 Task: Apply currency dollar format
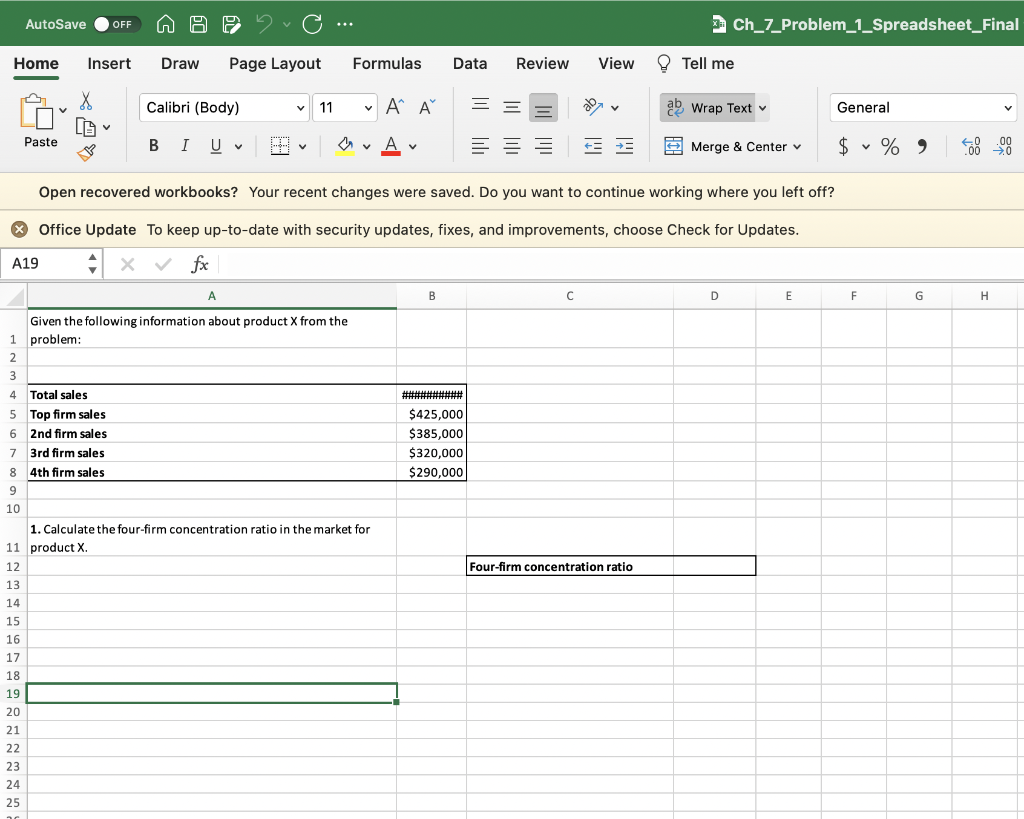844,146
